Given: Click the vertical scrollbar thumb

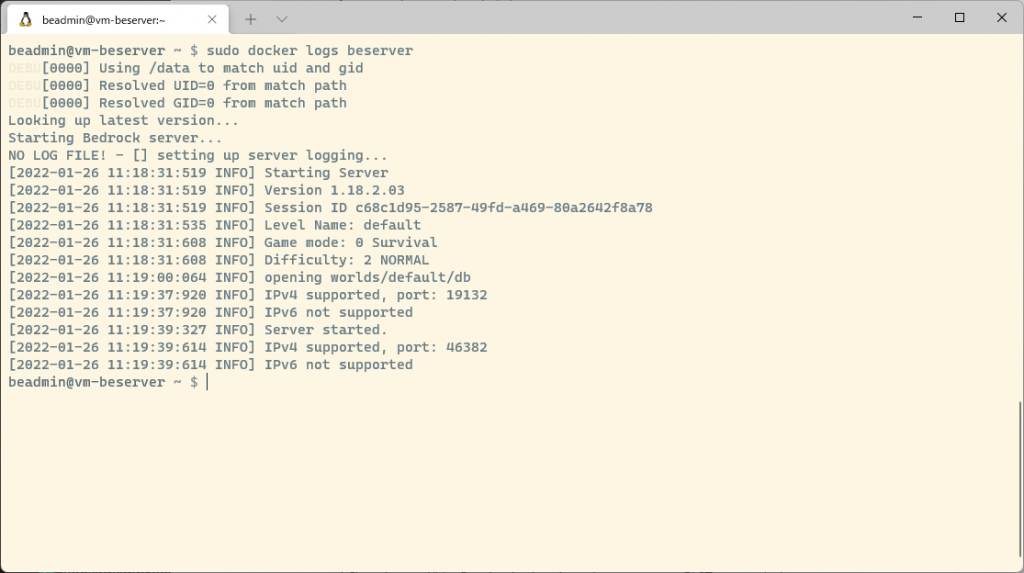Looking at the screenshot, I should click(x=1019, y=480).
